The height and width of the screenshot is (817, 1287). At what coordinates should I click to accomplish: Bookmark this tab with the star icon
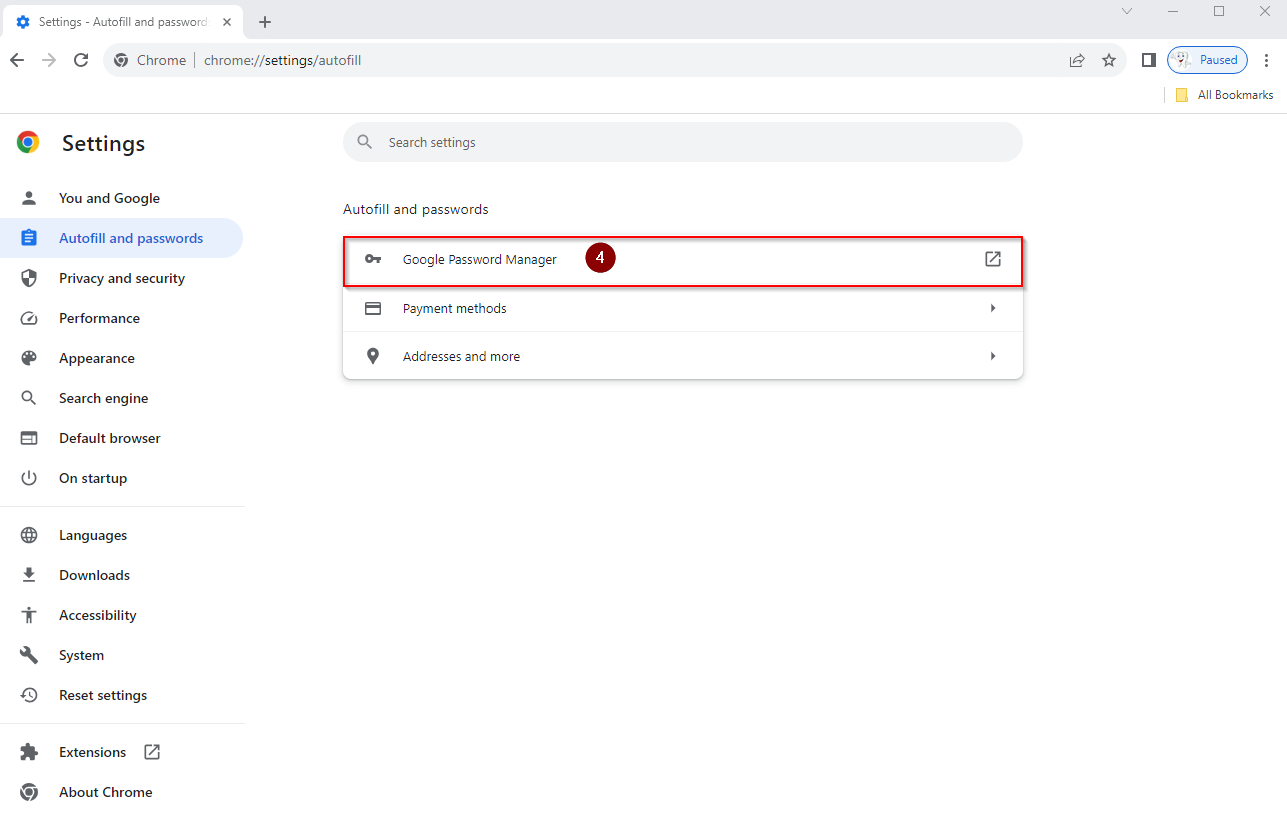click(x=1109, y=60)
